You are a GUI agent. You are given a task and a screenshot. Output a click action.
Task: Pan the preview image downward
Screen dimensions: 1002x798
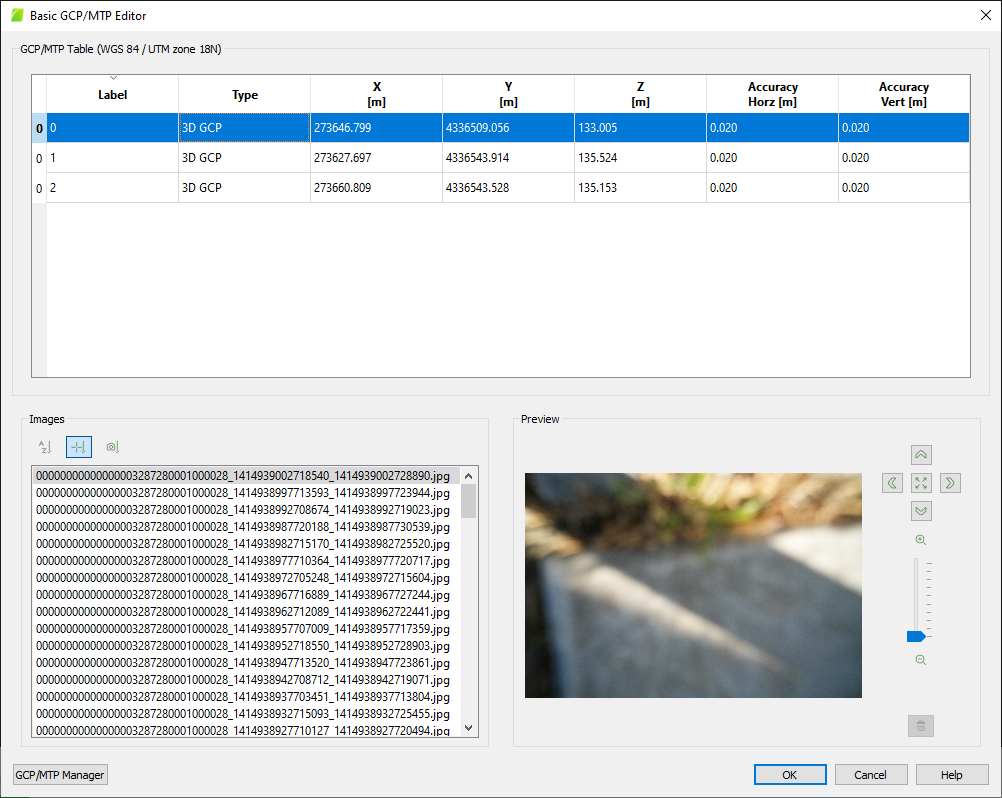click(x=921, y=511)
